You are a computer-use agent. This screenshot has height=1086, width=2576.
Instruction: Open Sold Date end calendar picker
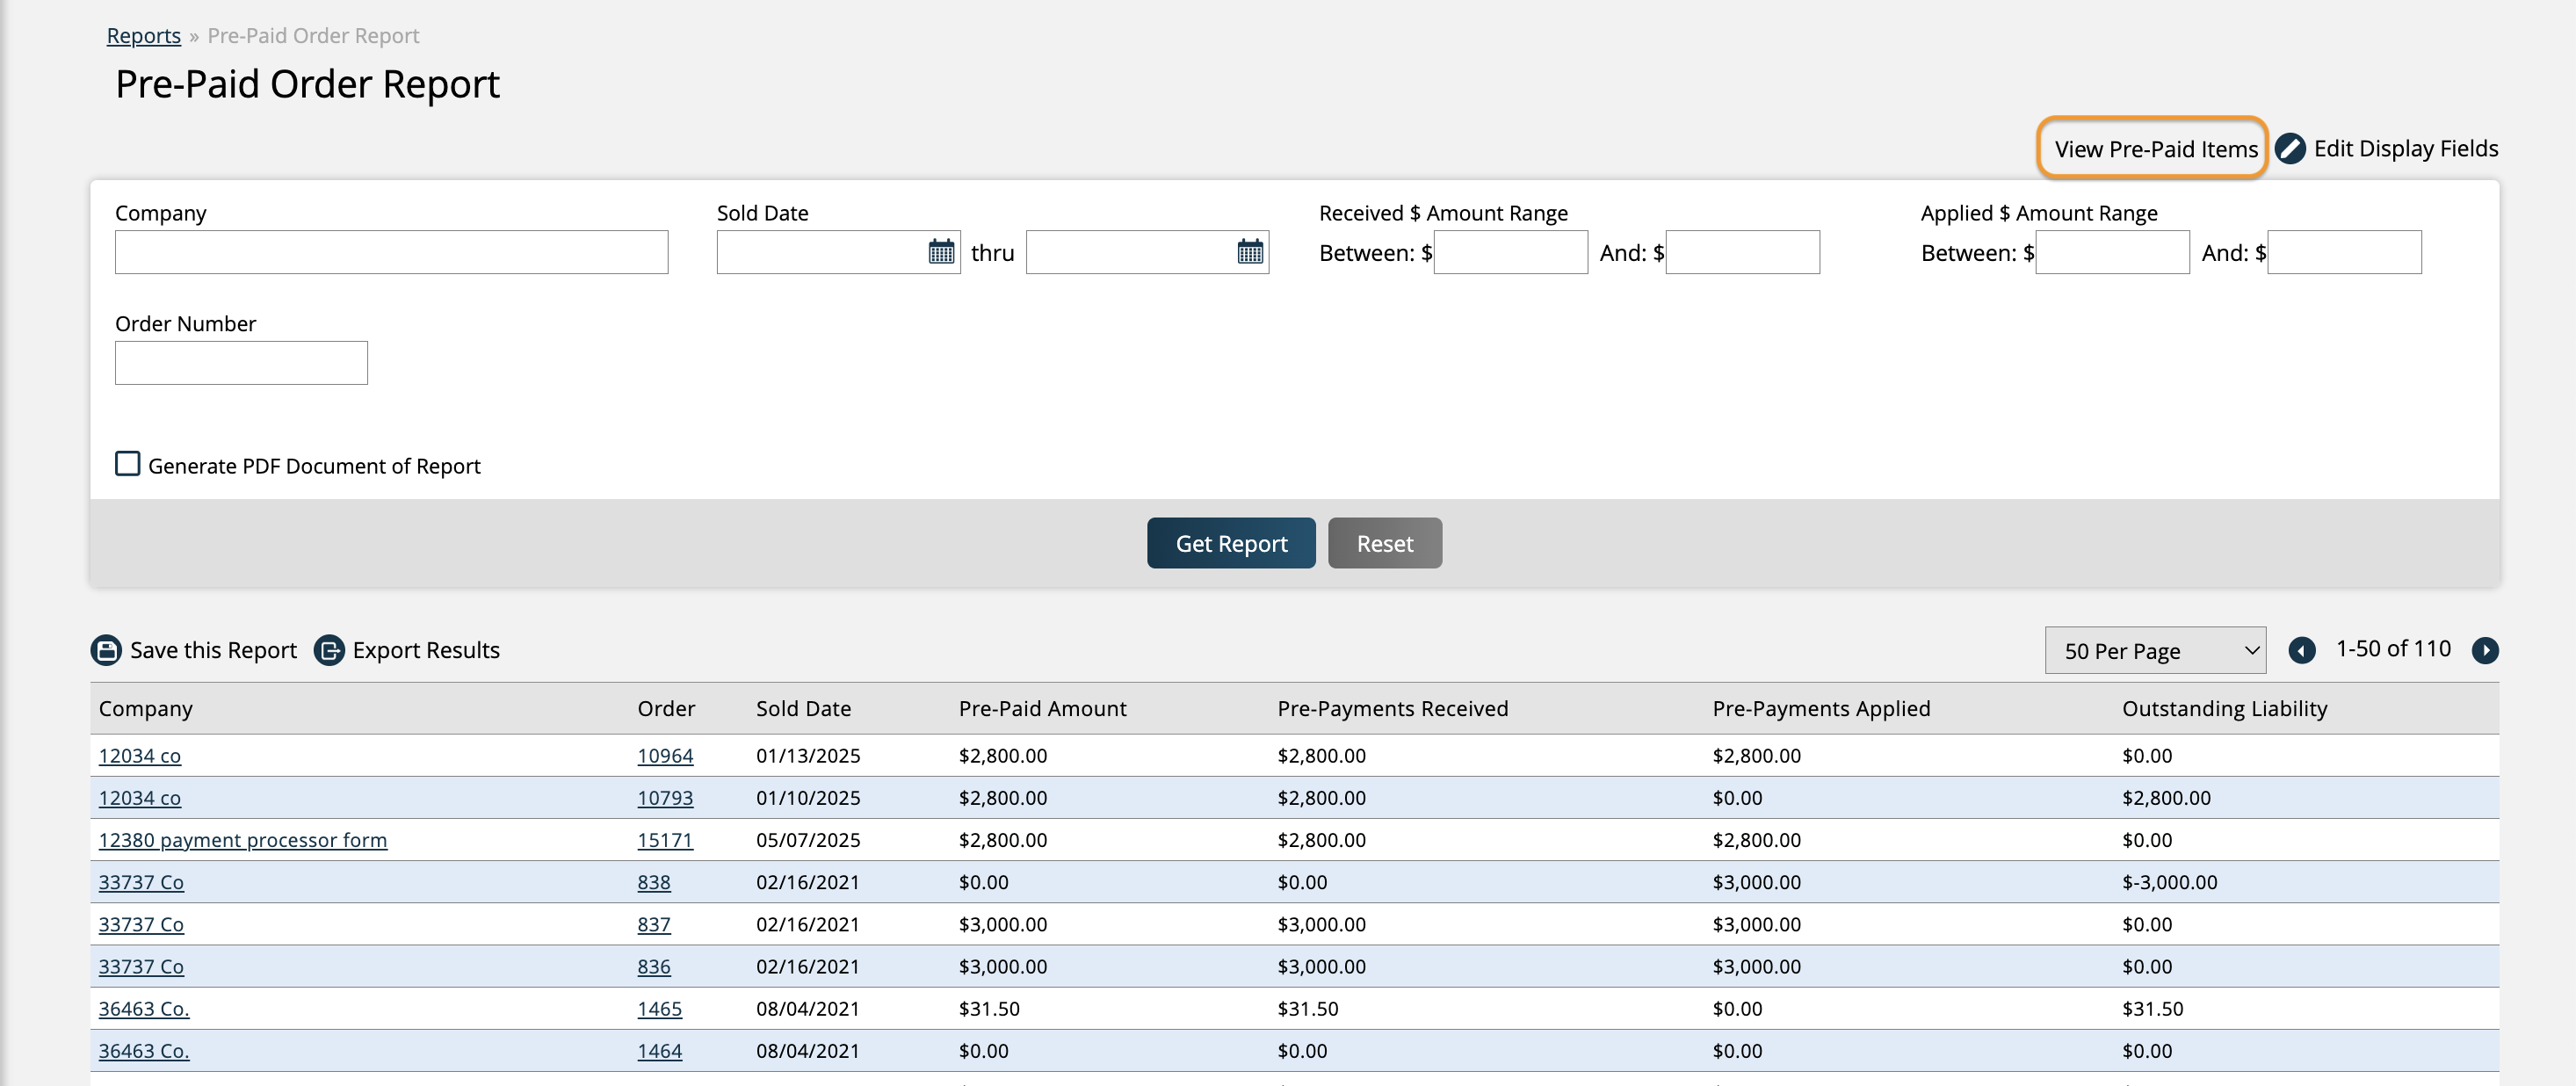1250,252
